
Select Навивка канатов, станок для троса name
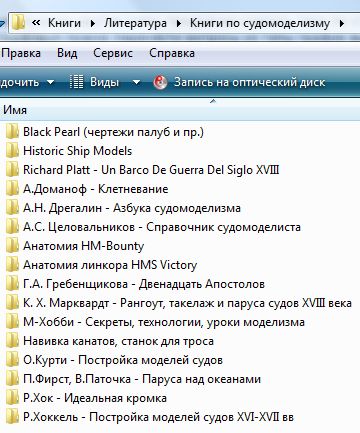point(118,341)
